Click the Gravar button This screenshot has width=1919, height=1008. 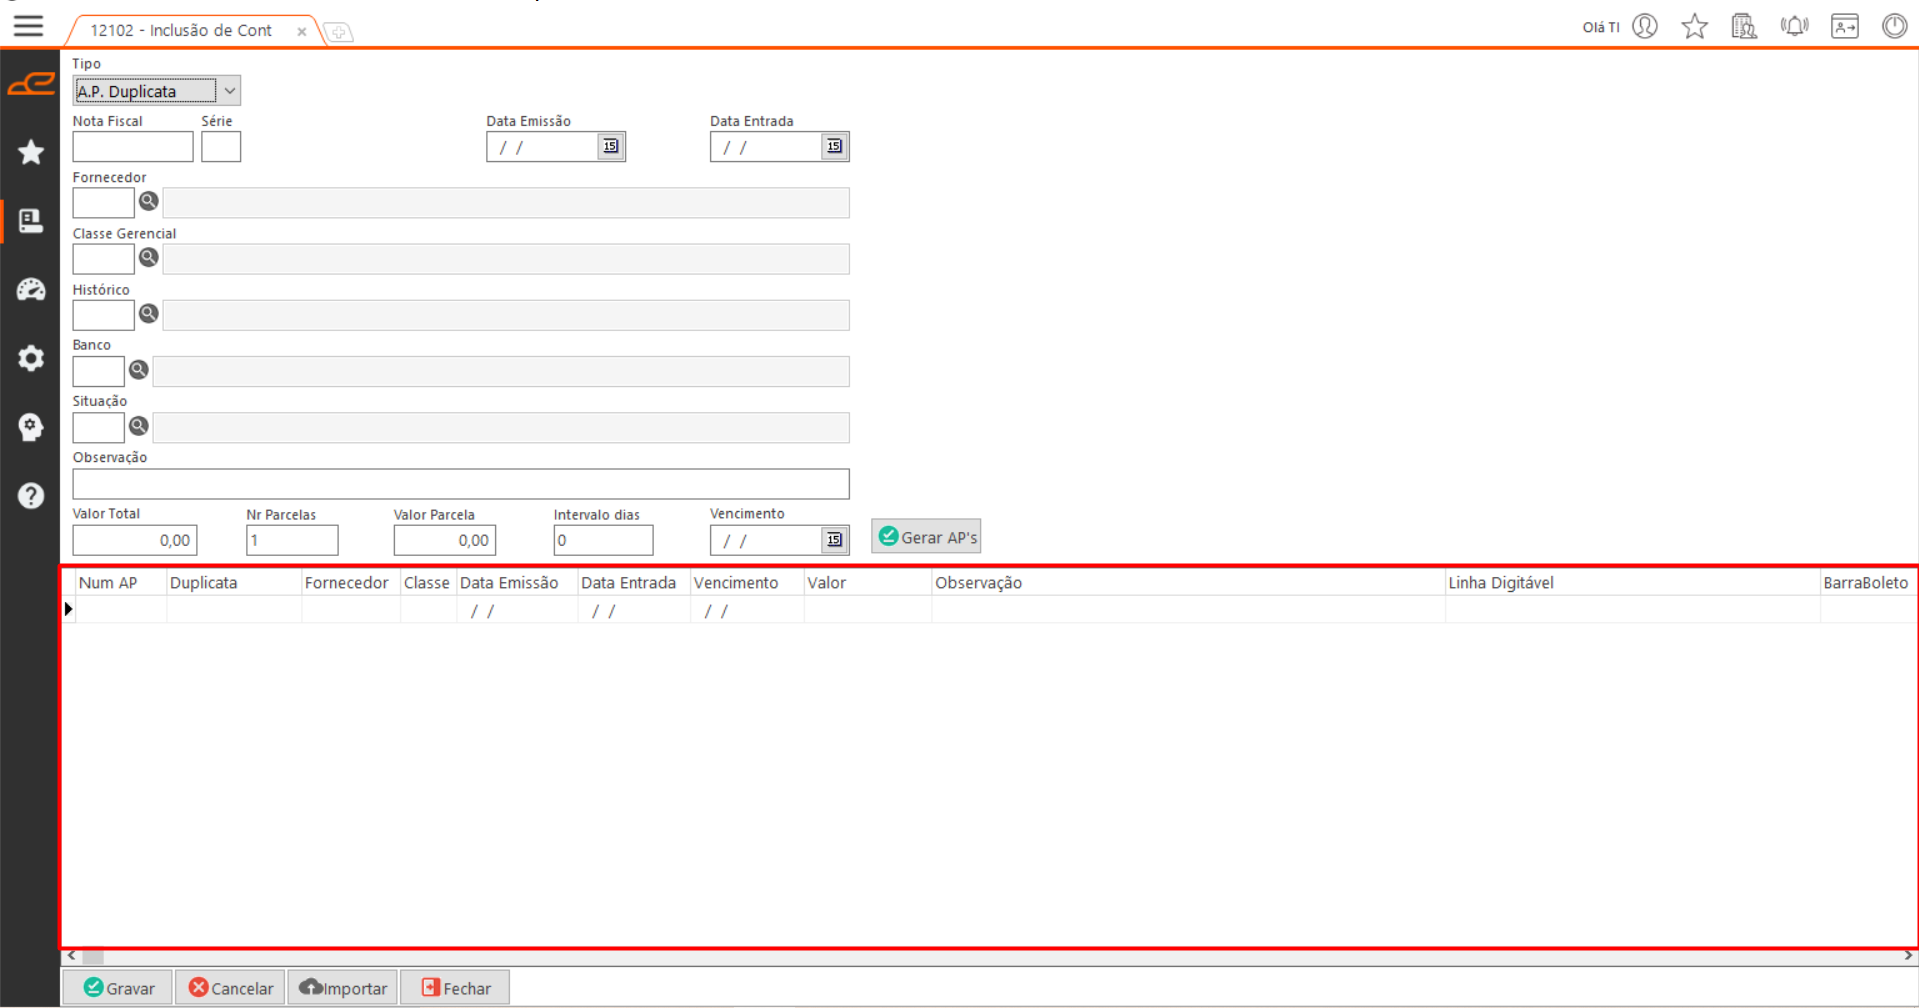point(118,988)
